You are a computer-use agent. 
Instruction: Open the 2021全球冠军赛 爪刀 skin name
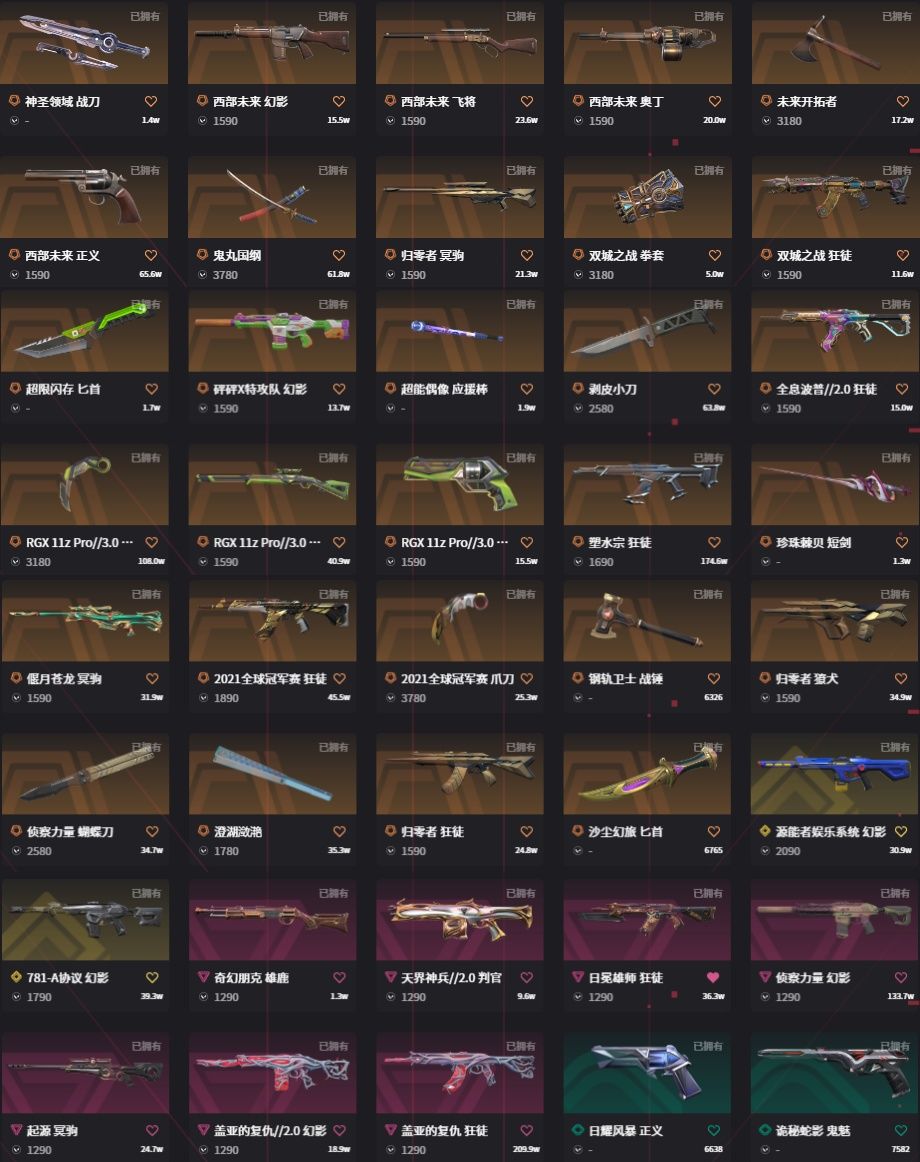click(457, 678)
